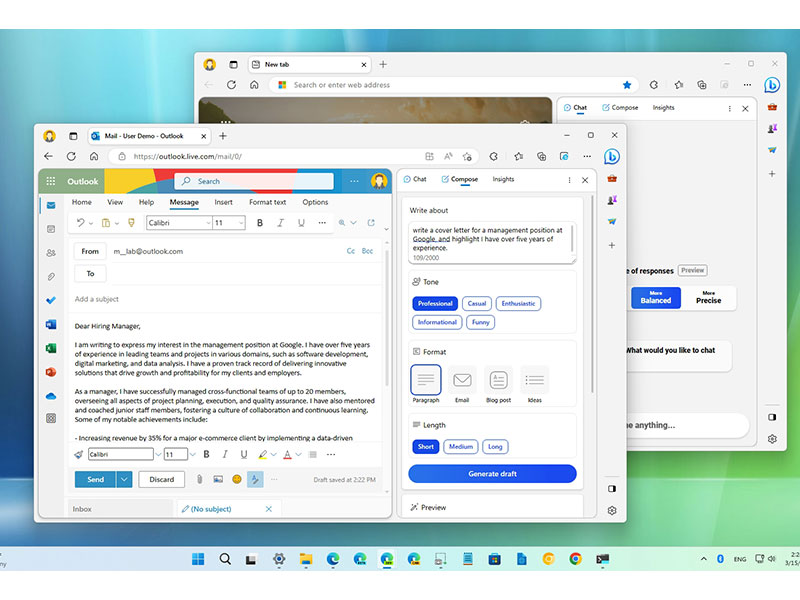Screen dimensions: 800x600
Task: Open Compose tab in back window
Action: (x=620, y=108)
